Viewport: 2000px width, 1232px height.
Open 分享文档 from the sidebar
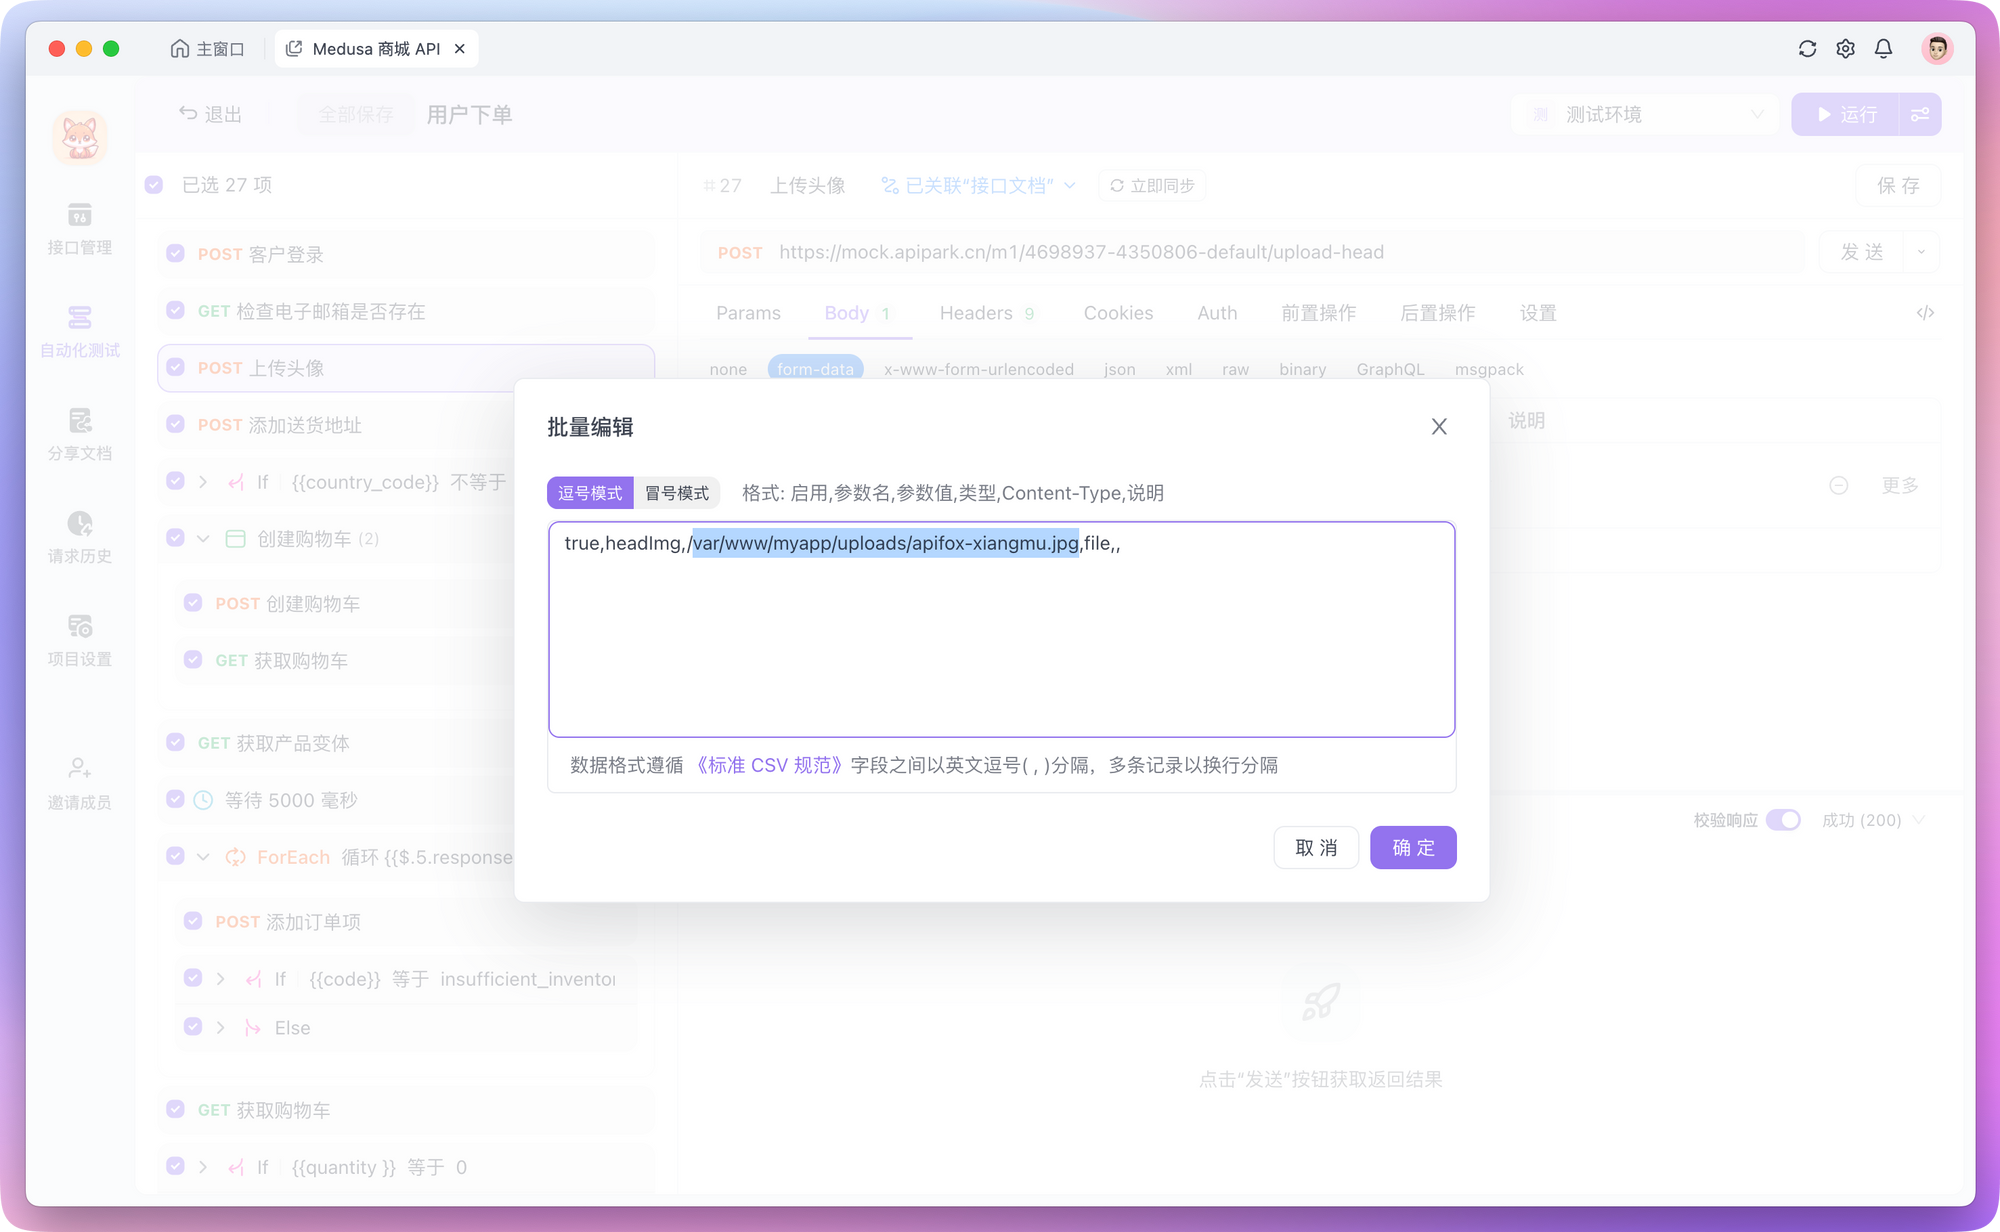pyautogui.click(x=79, y=433)
